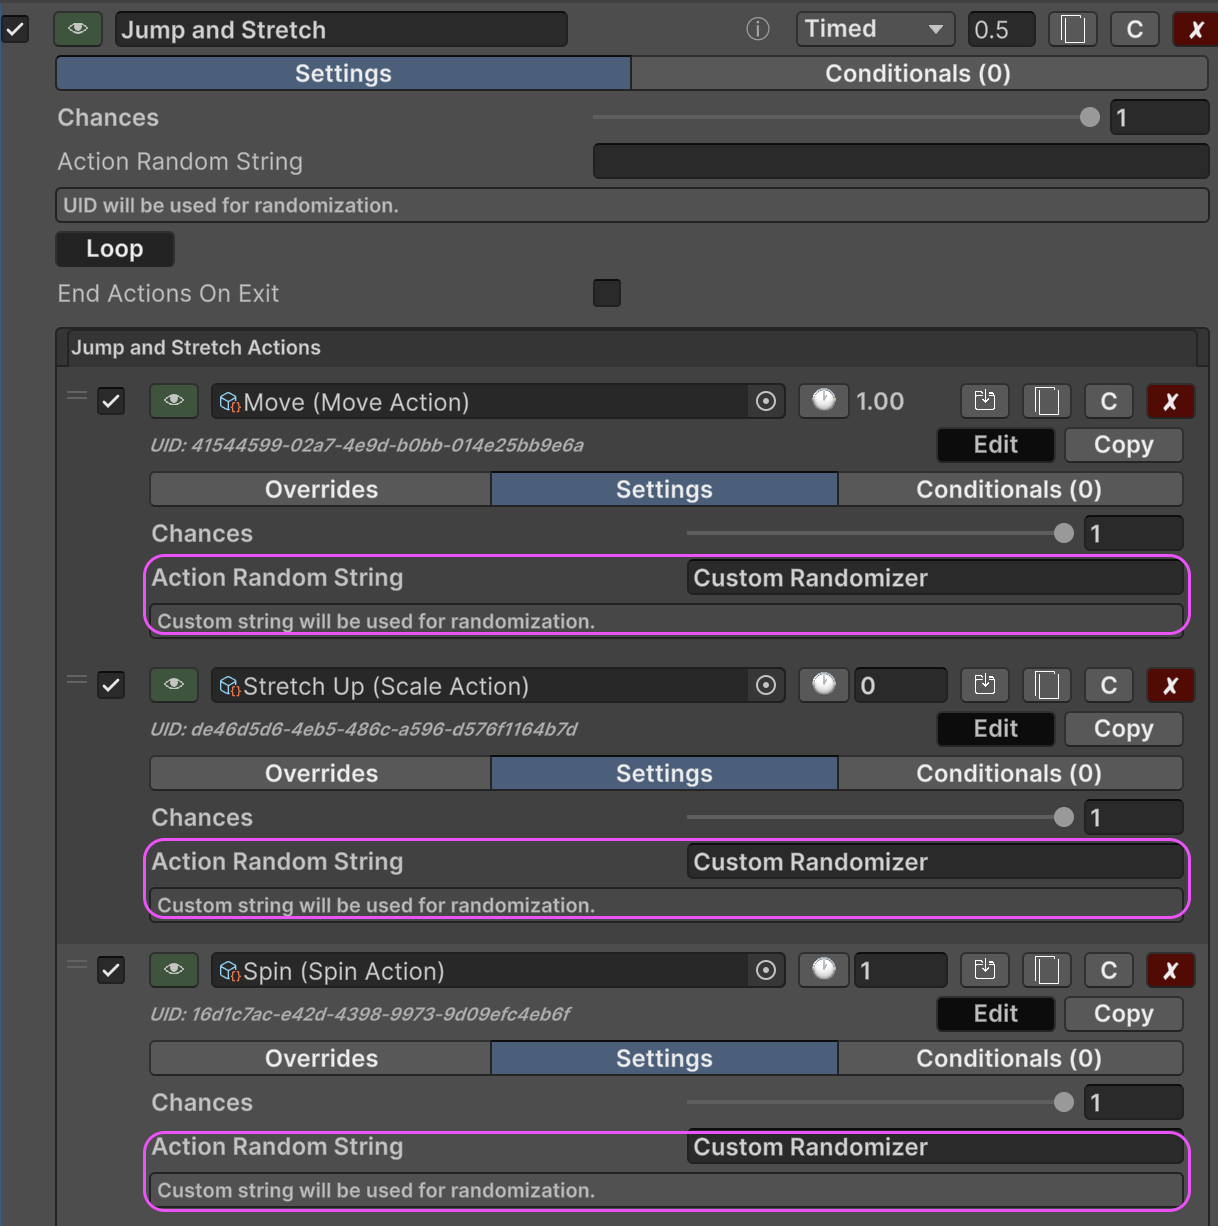Open Overrides tab for Move action
The image size is (1218, 1226).
[321, 490]
